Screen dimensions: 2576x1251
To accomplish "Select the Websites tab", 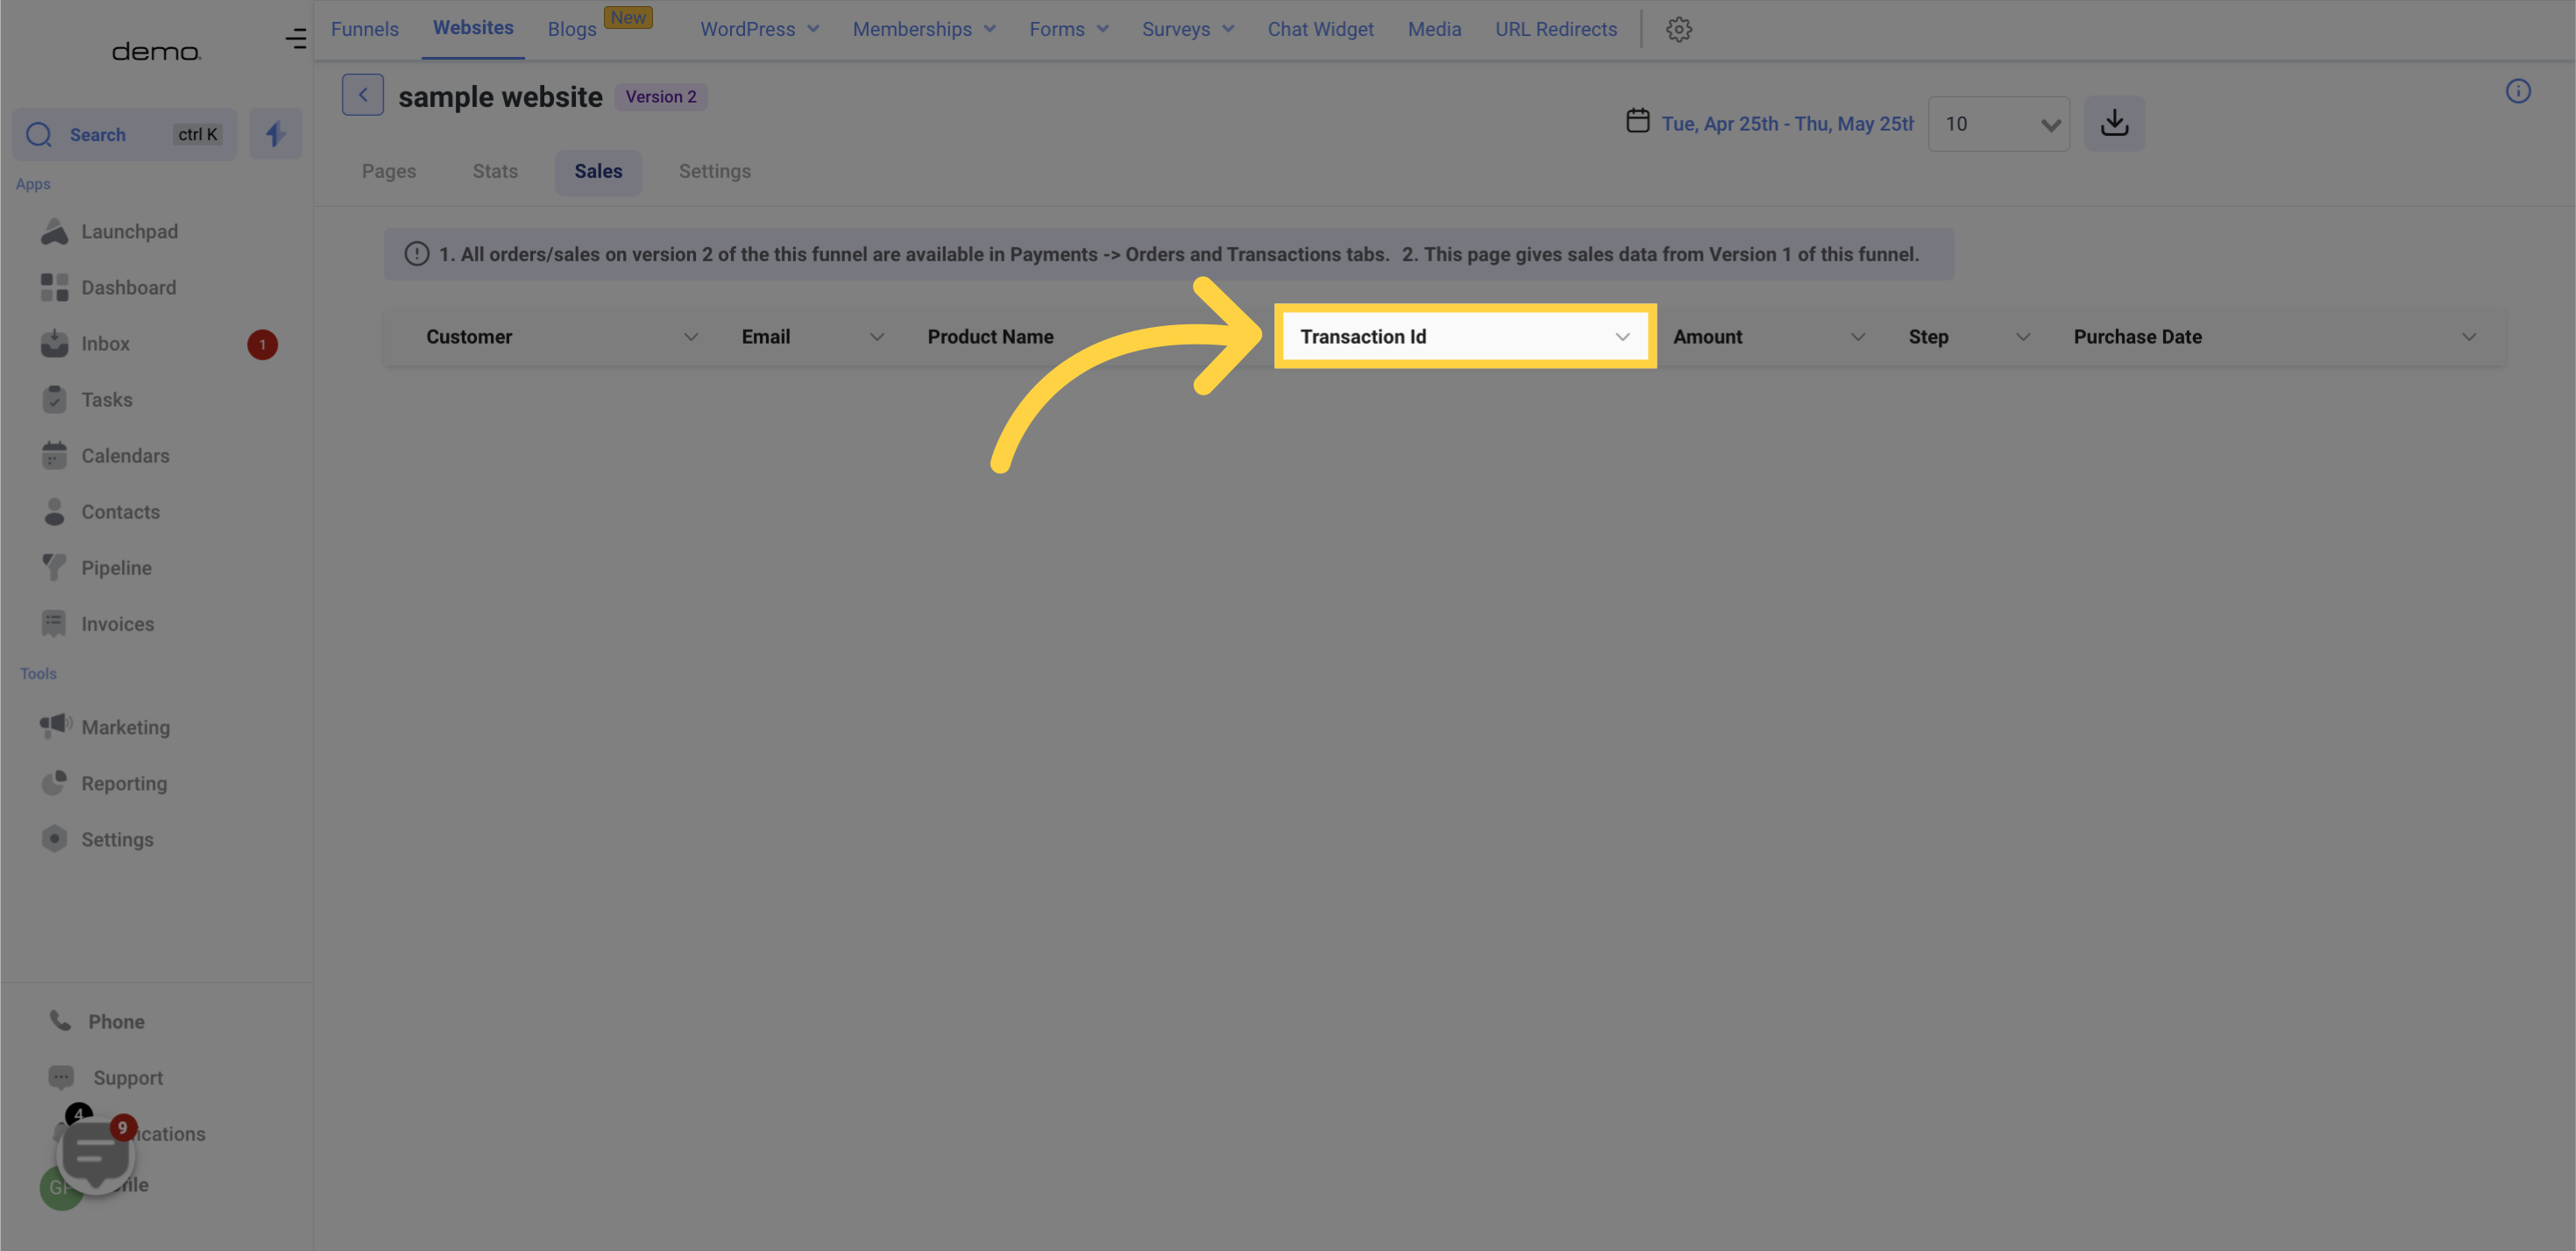I will [473, 28].
